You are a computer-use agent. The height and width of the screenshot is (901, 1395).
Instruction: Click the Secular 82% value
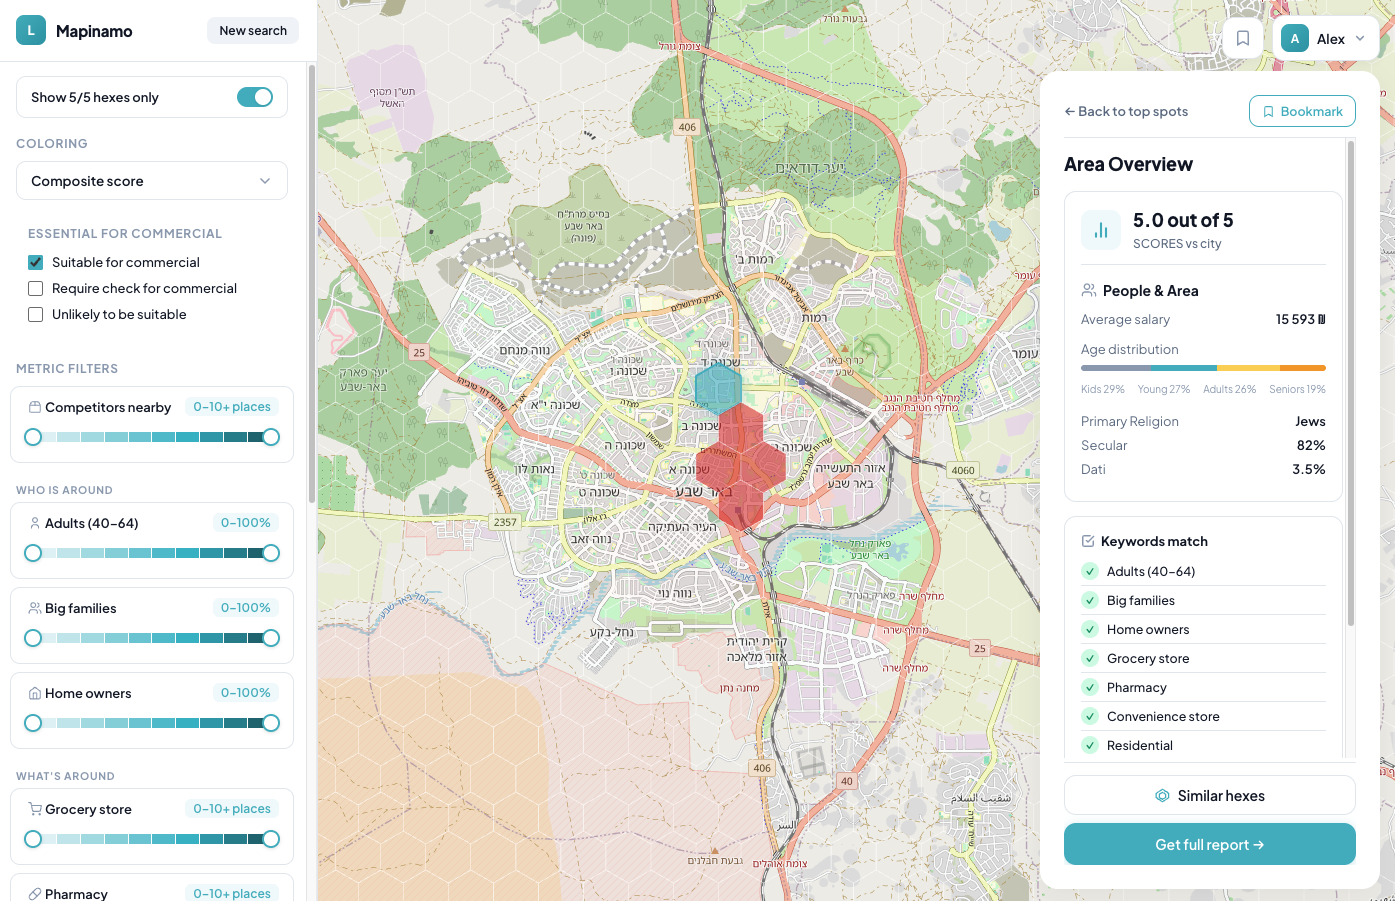pyautogui.click(x=1311, y=445)
